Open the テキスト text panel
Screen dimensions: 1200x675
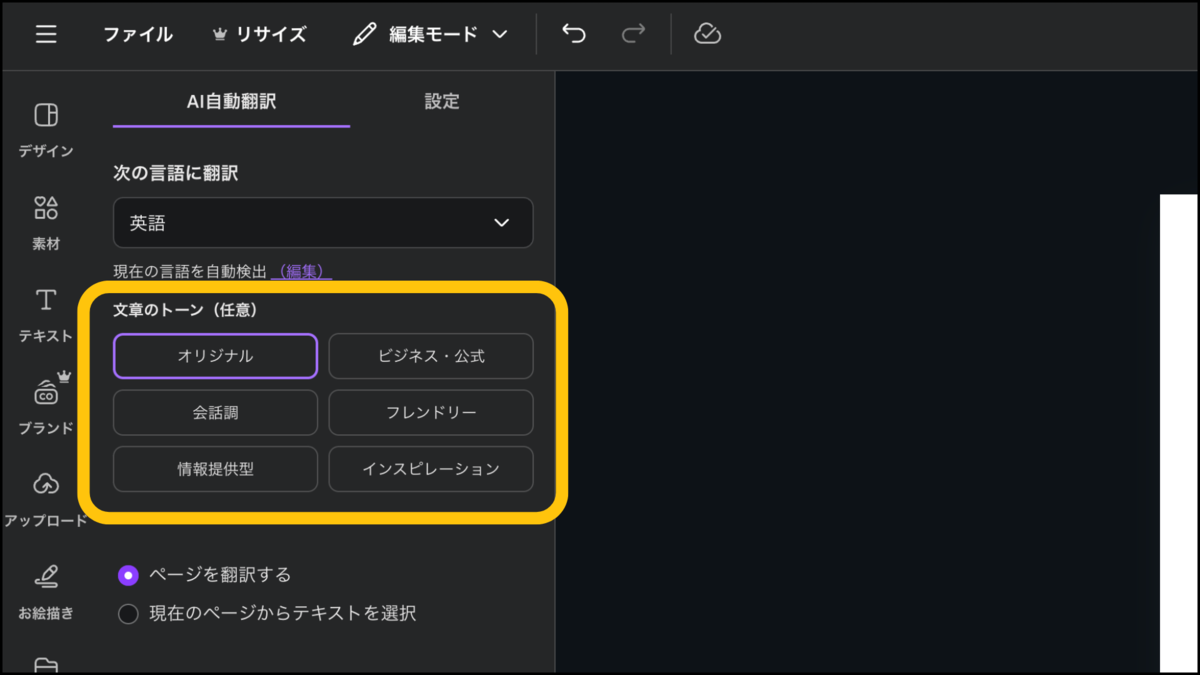[x=46, y=315]
